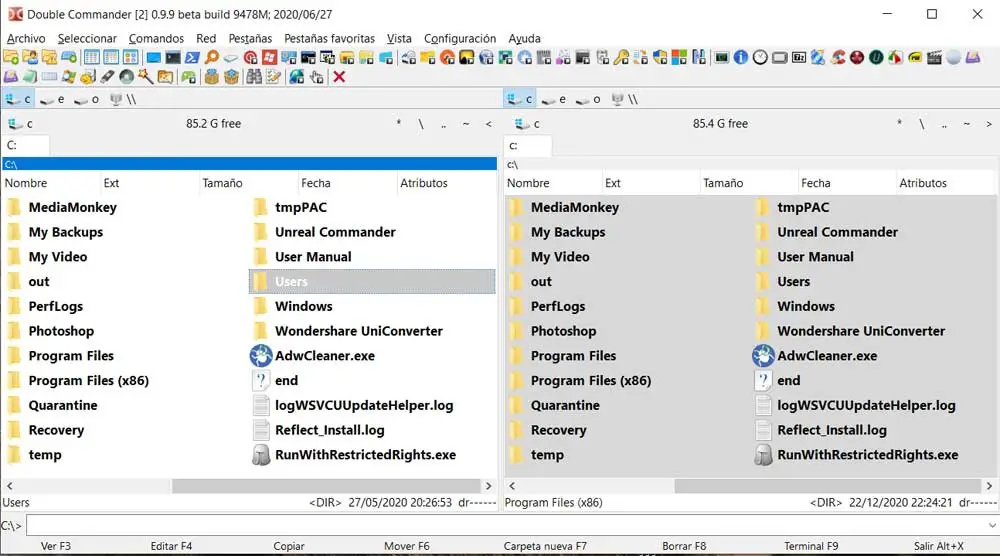Screen dimensions: 1000x556
Task: Open the Pestañas favoritas menu
Action: pyautogui.click(x=330, y=38)
